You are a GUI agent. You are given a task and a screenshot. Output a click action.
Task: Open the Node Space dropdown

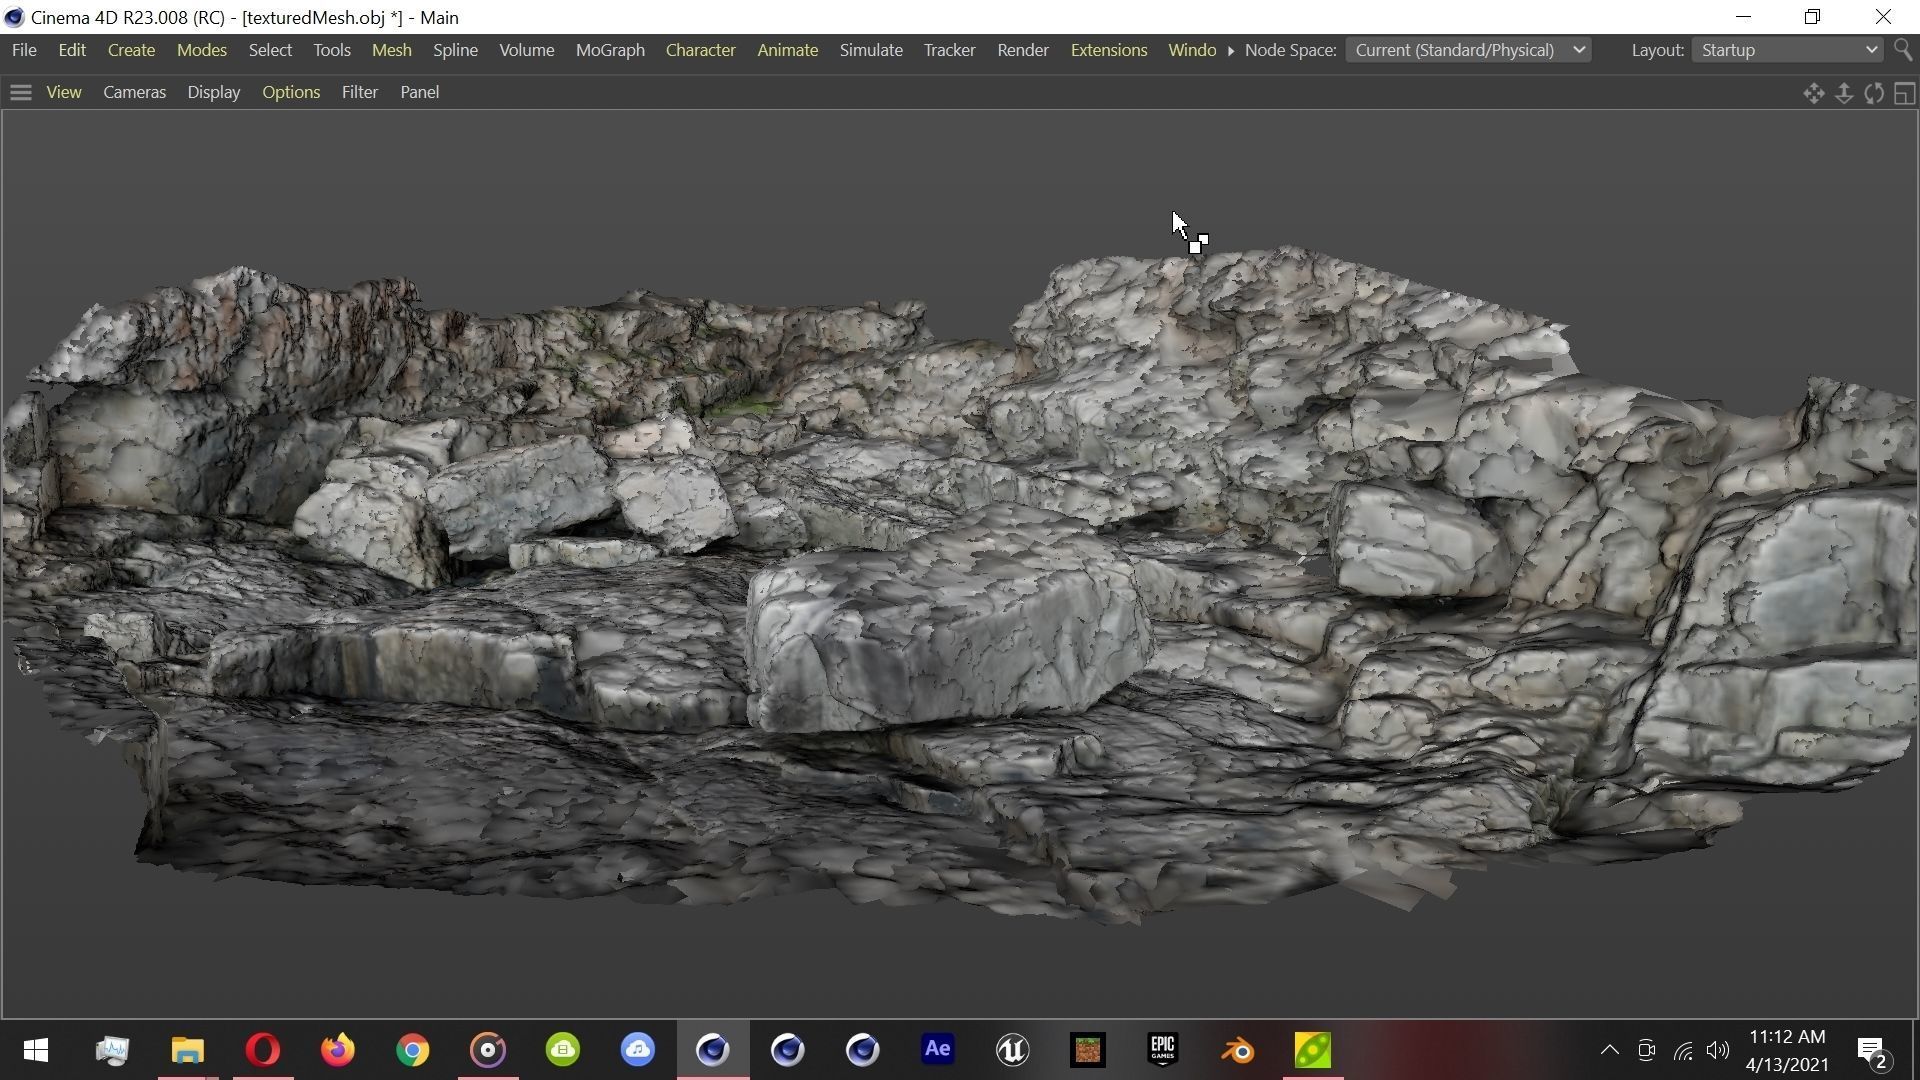[1467, 50]
